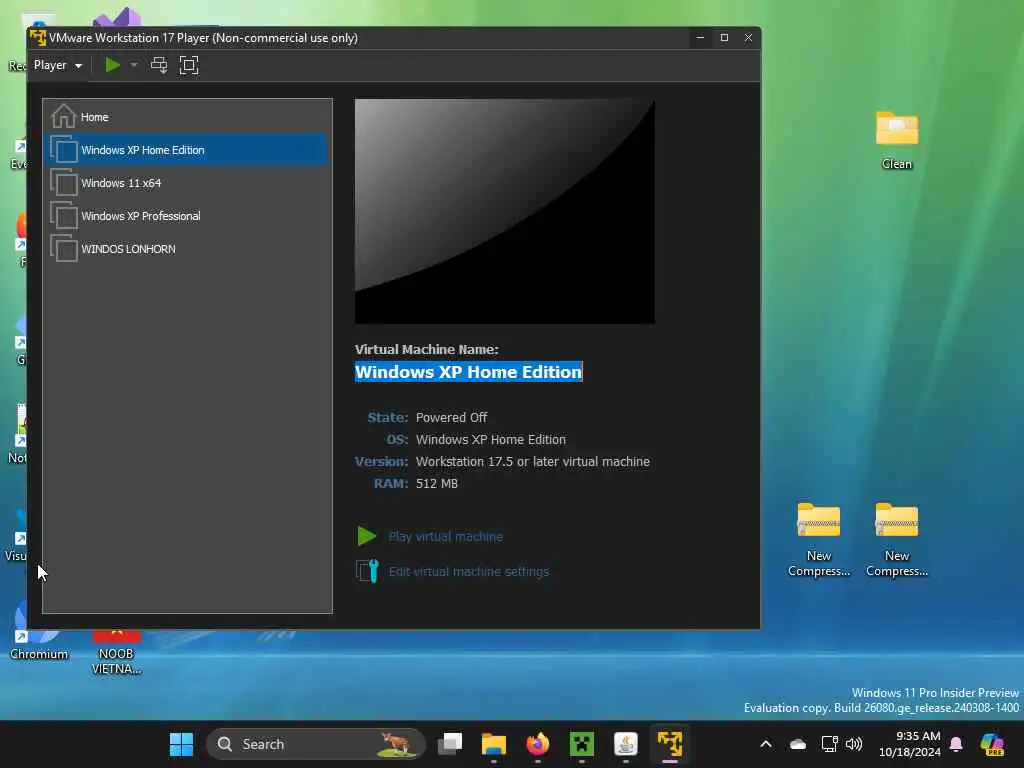Screen dimensions: 1024x768
Task: Click Play virtual machine link
Action: coord(445,537)
